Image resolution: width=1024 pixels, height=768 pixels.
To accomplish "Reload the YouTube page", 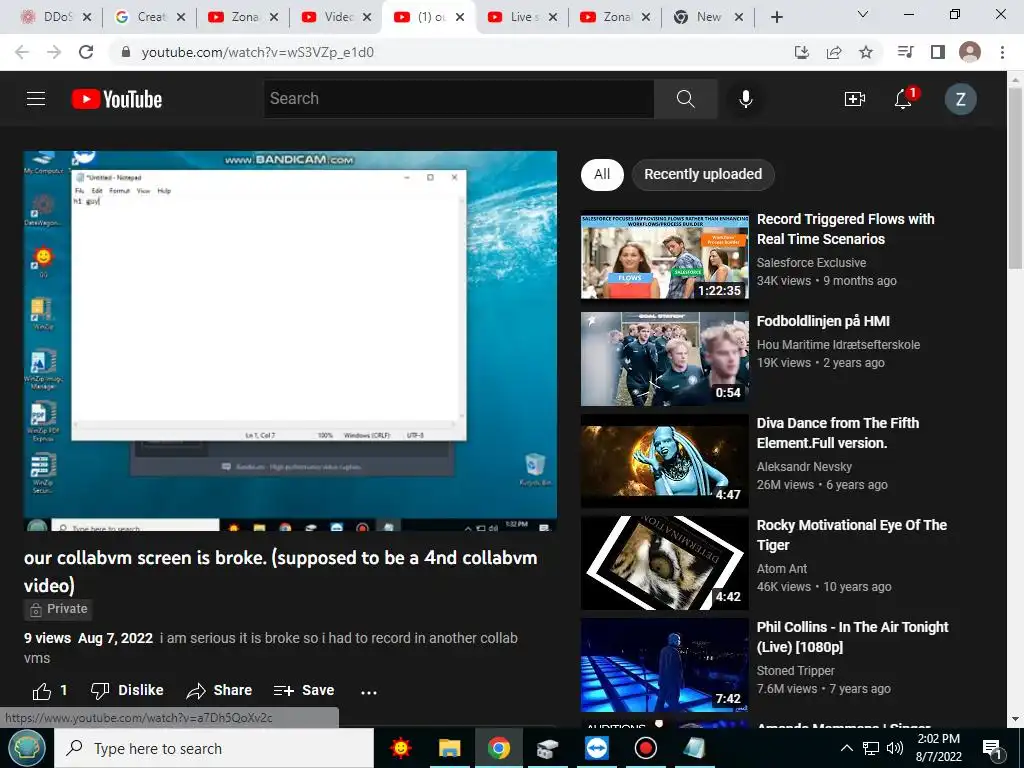I will click(86, 52).
